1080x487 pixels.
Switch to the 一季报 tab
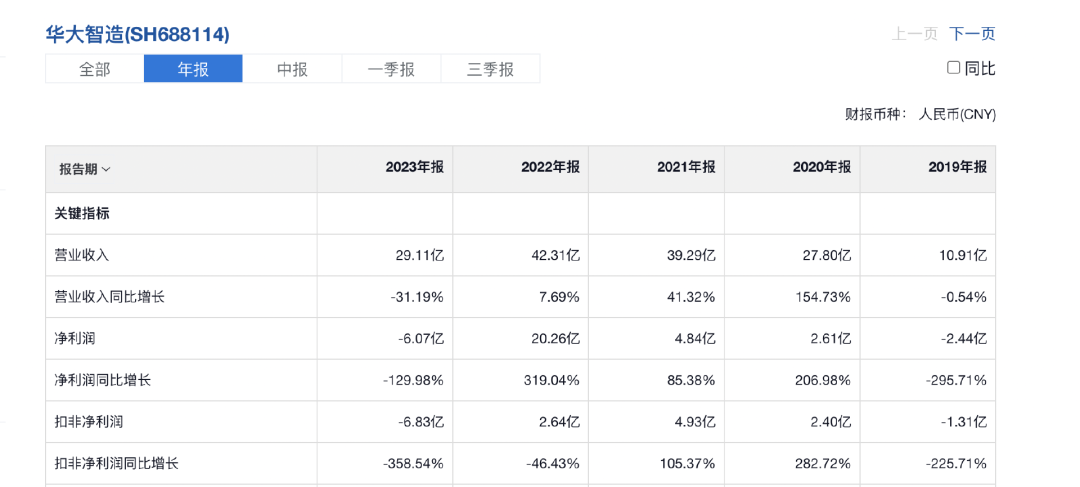(391, 69)
